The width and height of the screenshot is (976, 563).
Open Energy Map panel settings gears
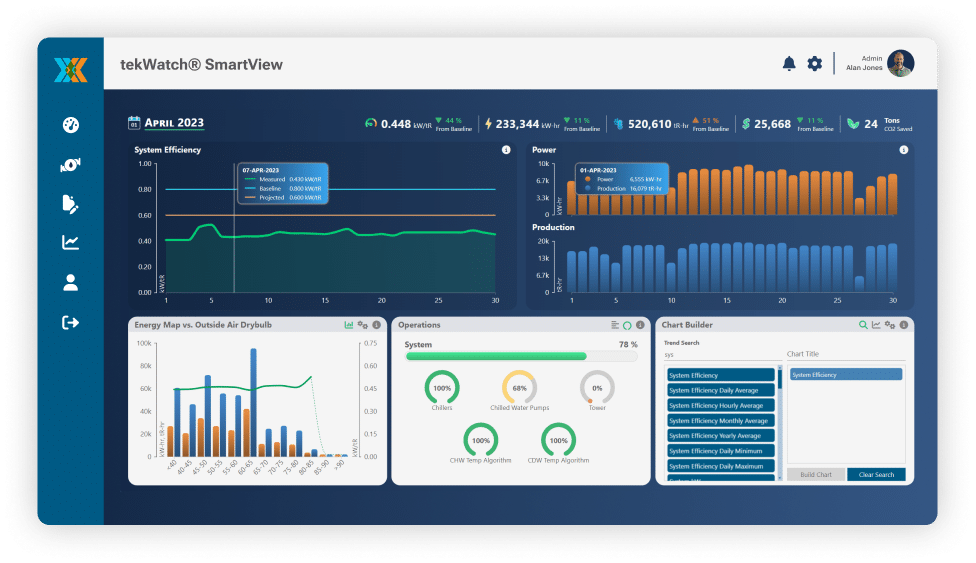[362, 325]
